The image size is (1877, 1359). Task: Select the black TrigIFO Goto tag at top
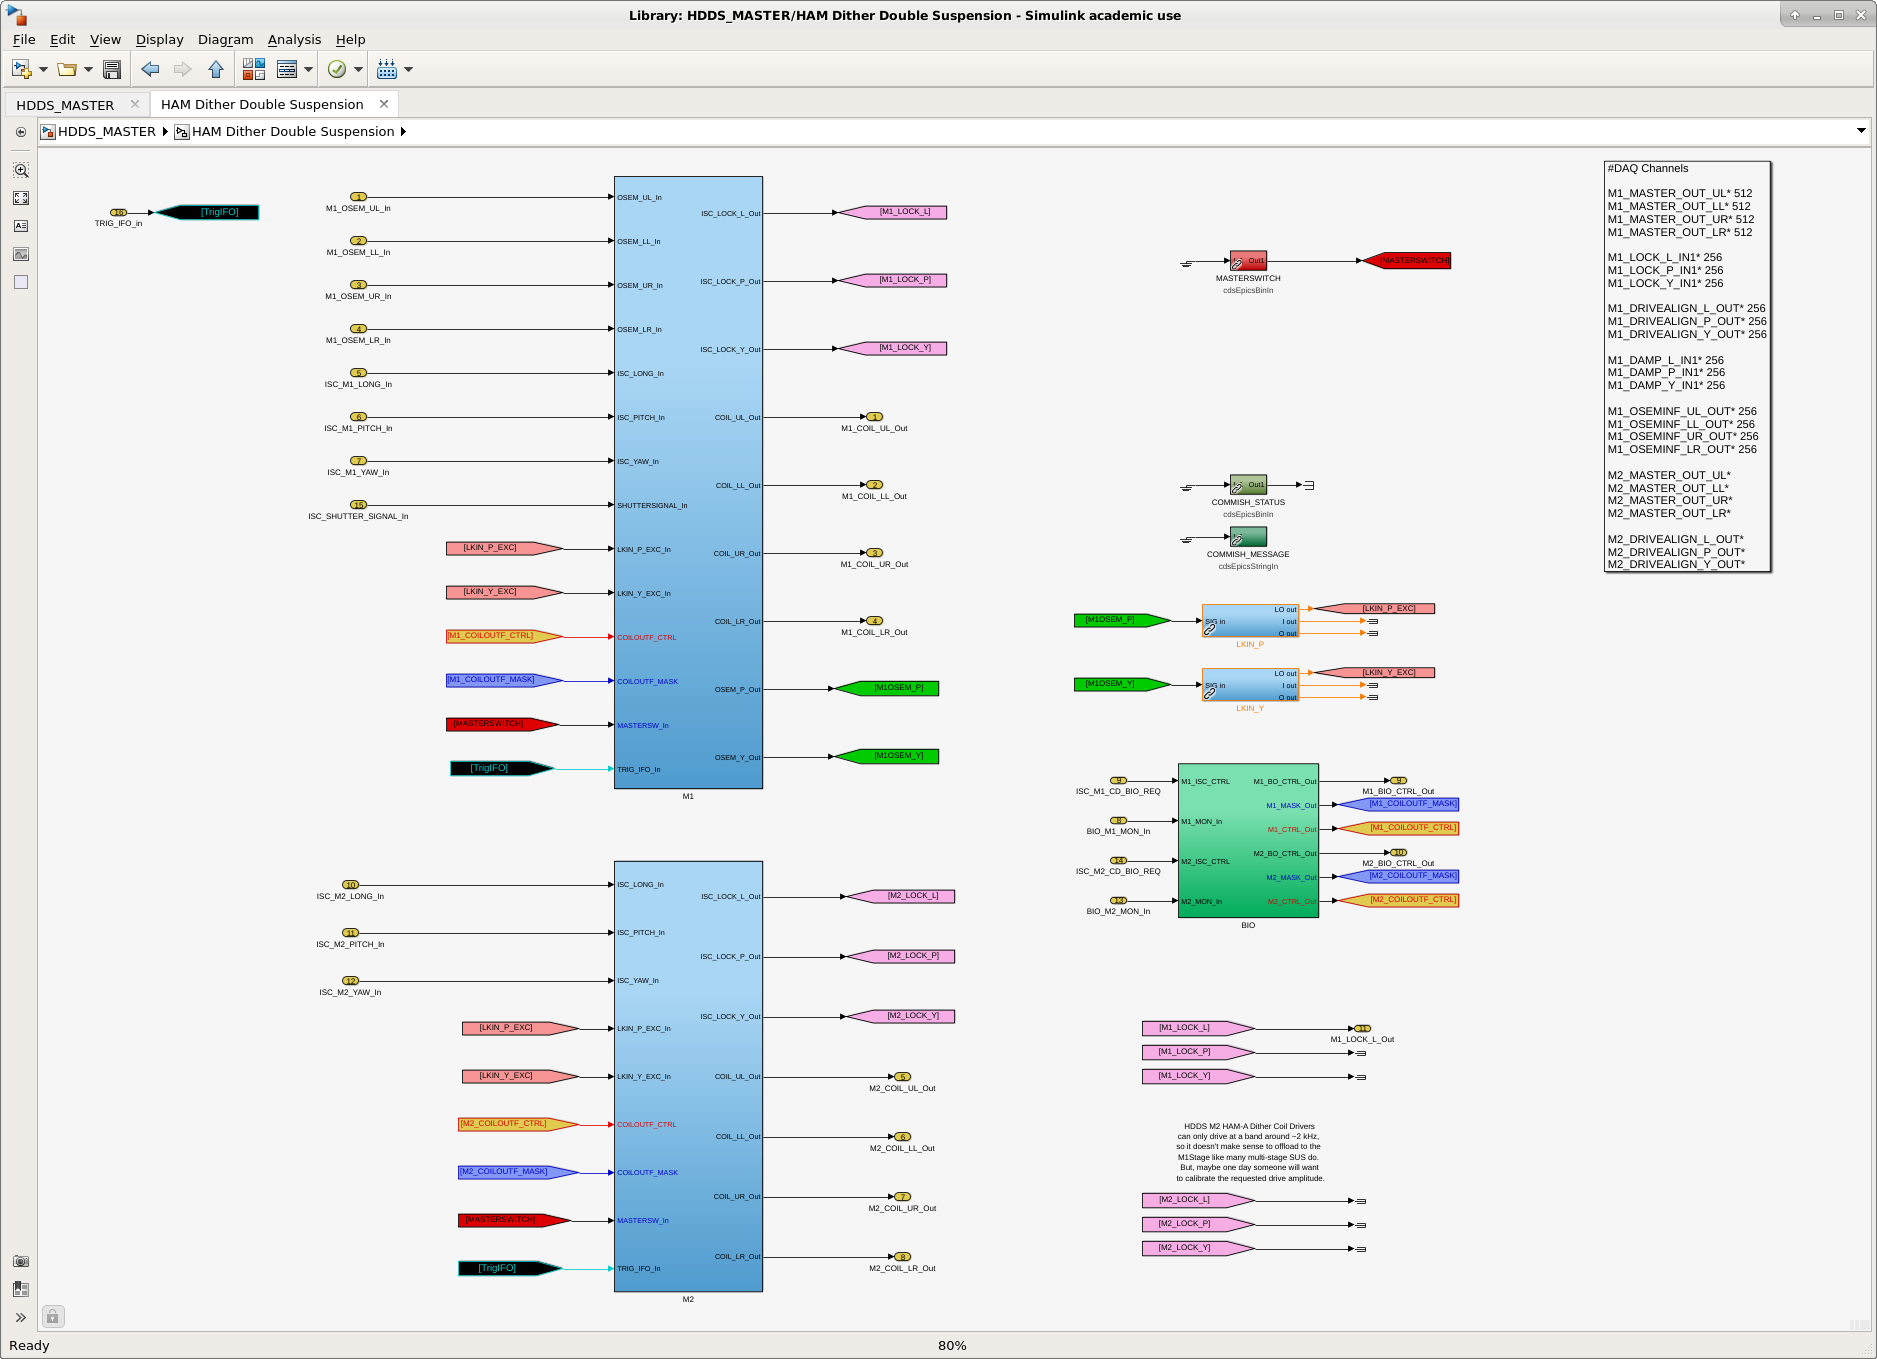pos(208,212)
